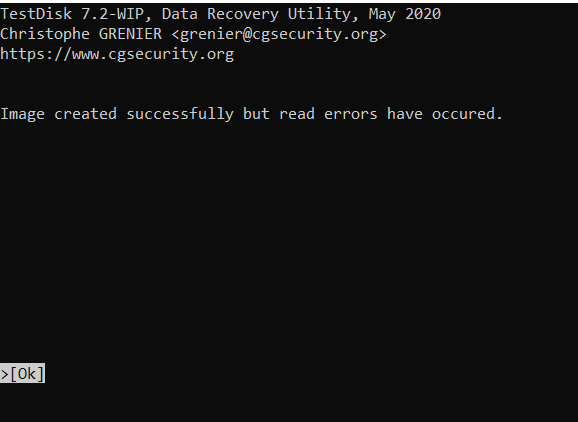The image size is (578, 422).
Task: Click the GRENIER surname text
Action: click(x=130, y=34)
